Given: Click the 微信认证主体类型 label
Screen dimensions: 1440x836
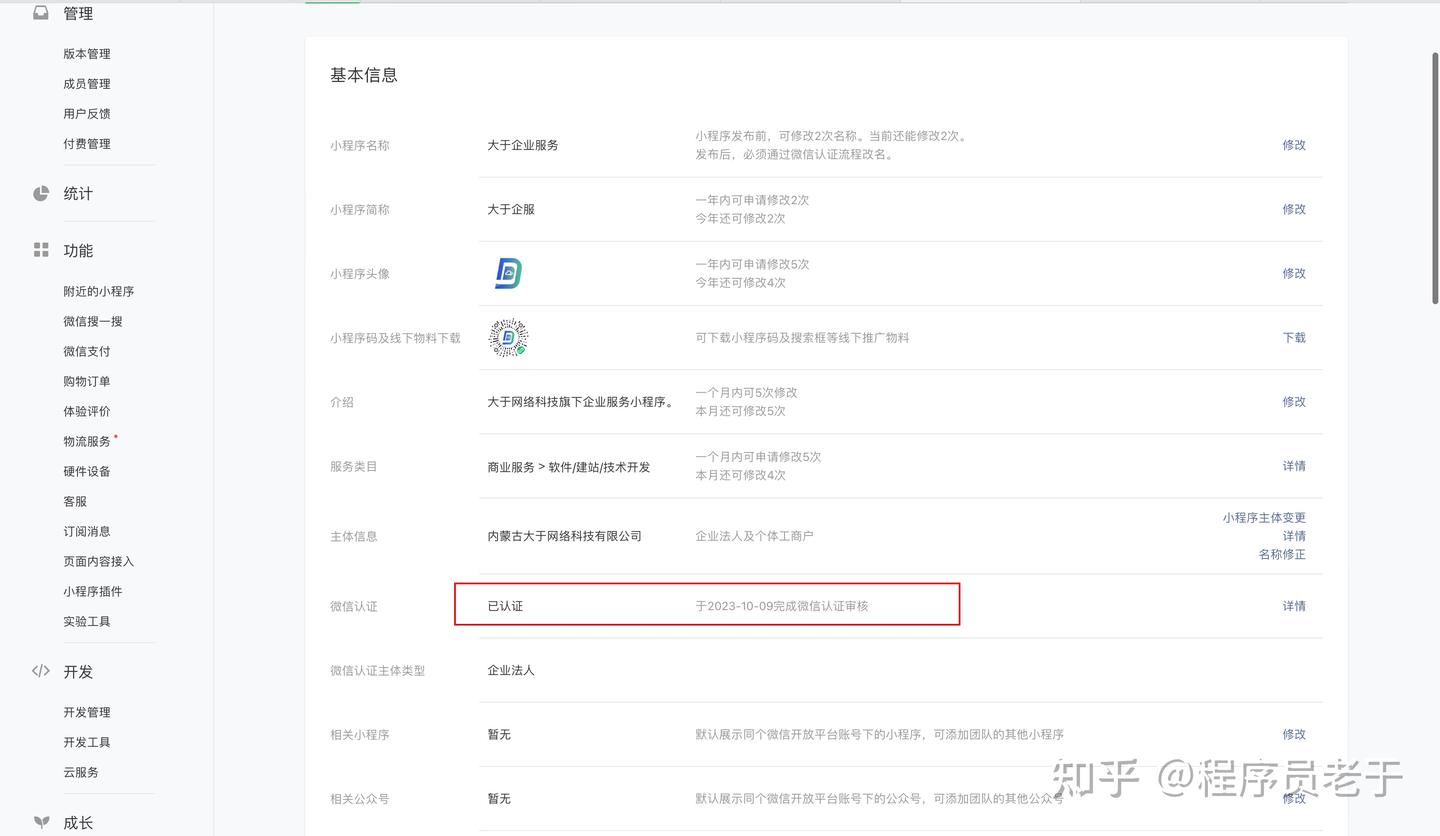Looking at the screenshot, I should click(x=378, y=670).
